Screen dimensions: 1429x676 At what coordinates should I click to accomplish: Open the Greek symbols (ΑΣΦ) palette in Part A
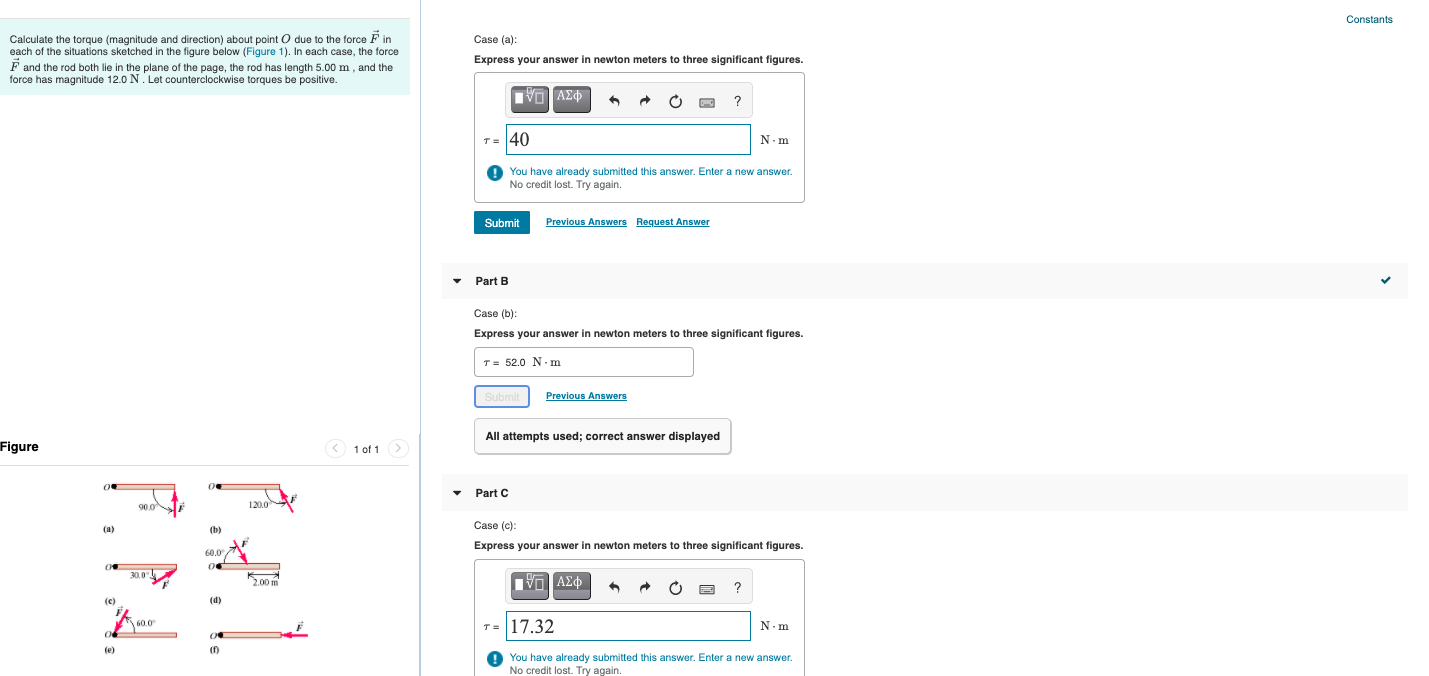tap(569, 100)
